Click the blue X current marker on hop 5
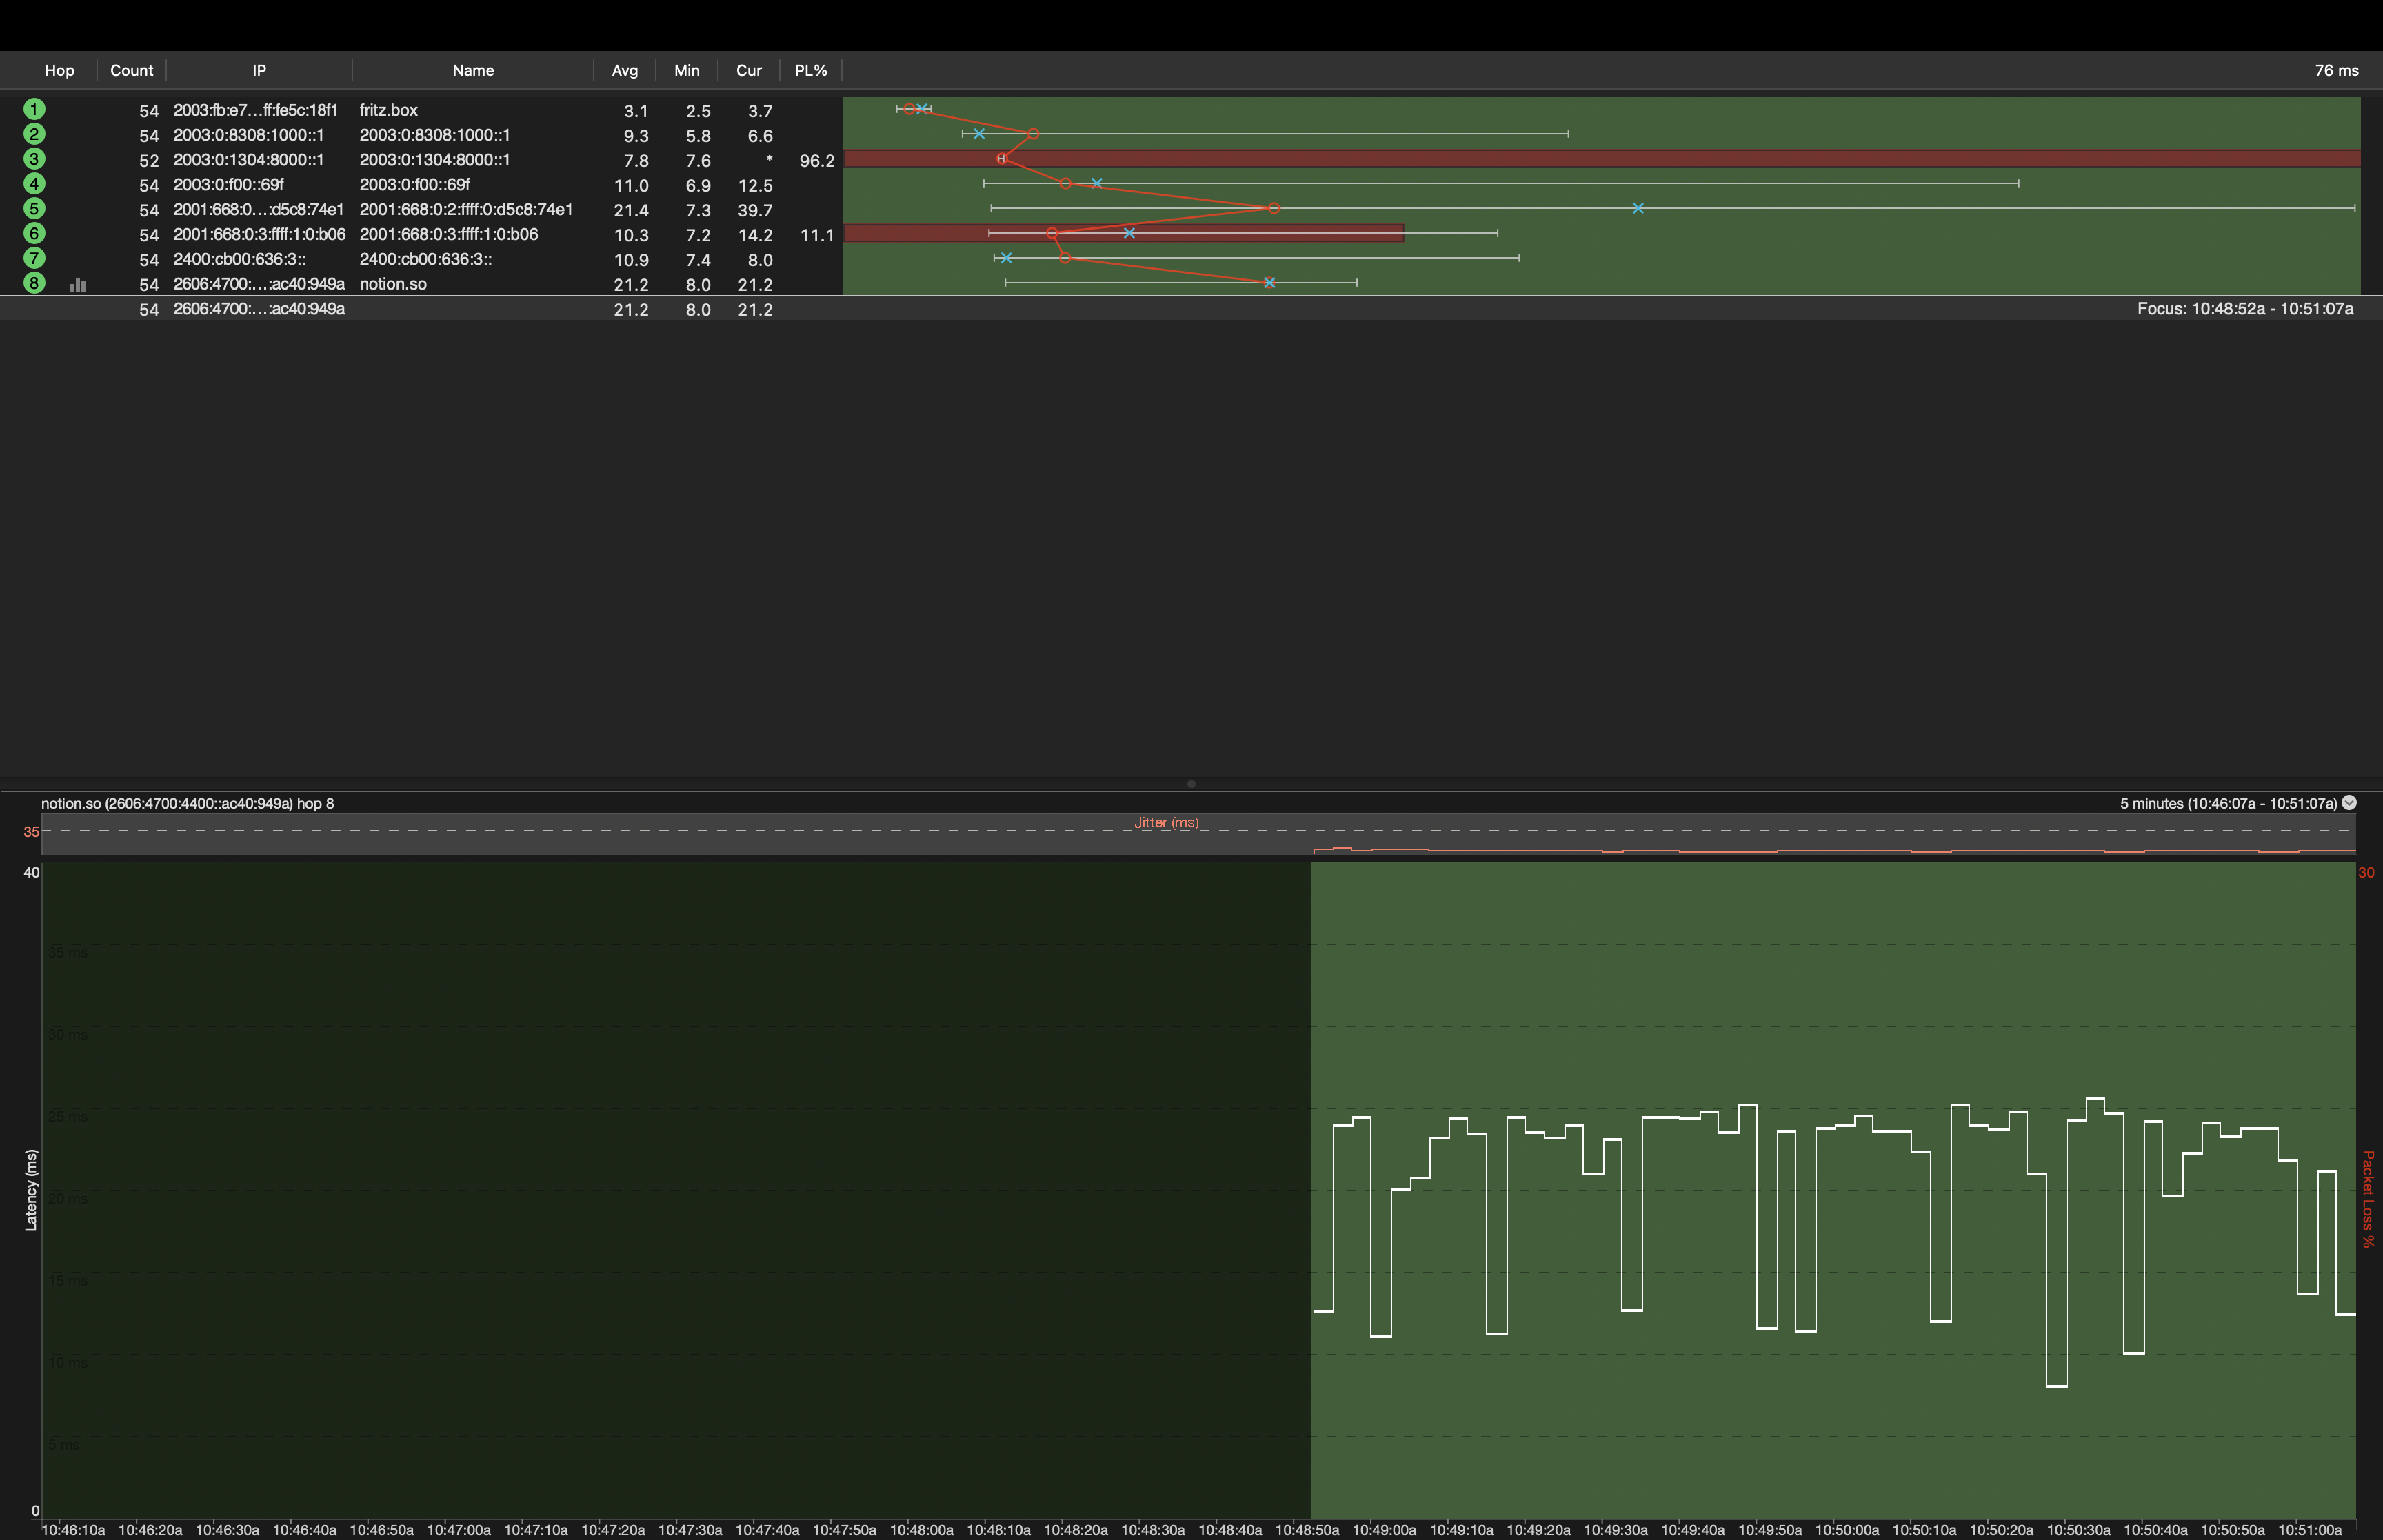The height and width of the screenshot is (1540, 2383). click(1638, 208)
